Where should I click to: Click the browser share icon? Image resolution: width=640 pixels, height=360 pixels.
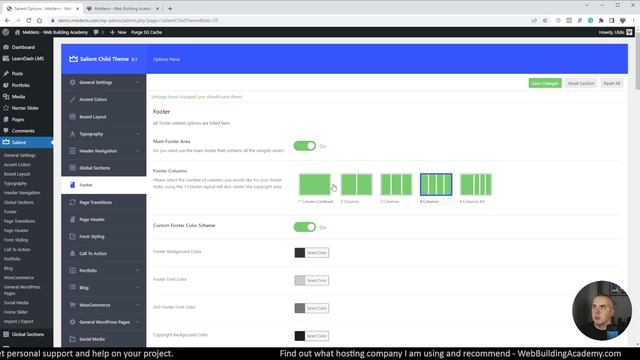[x=534, y=20]
